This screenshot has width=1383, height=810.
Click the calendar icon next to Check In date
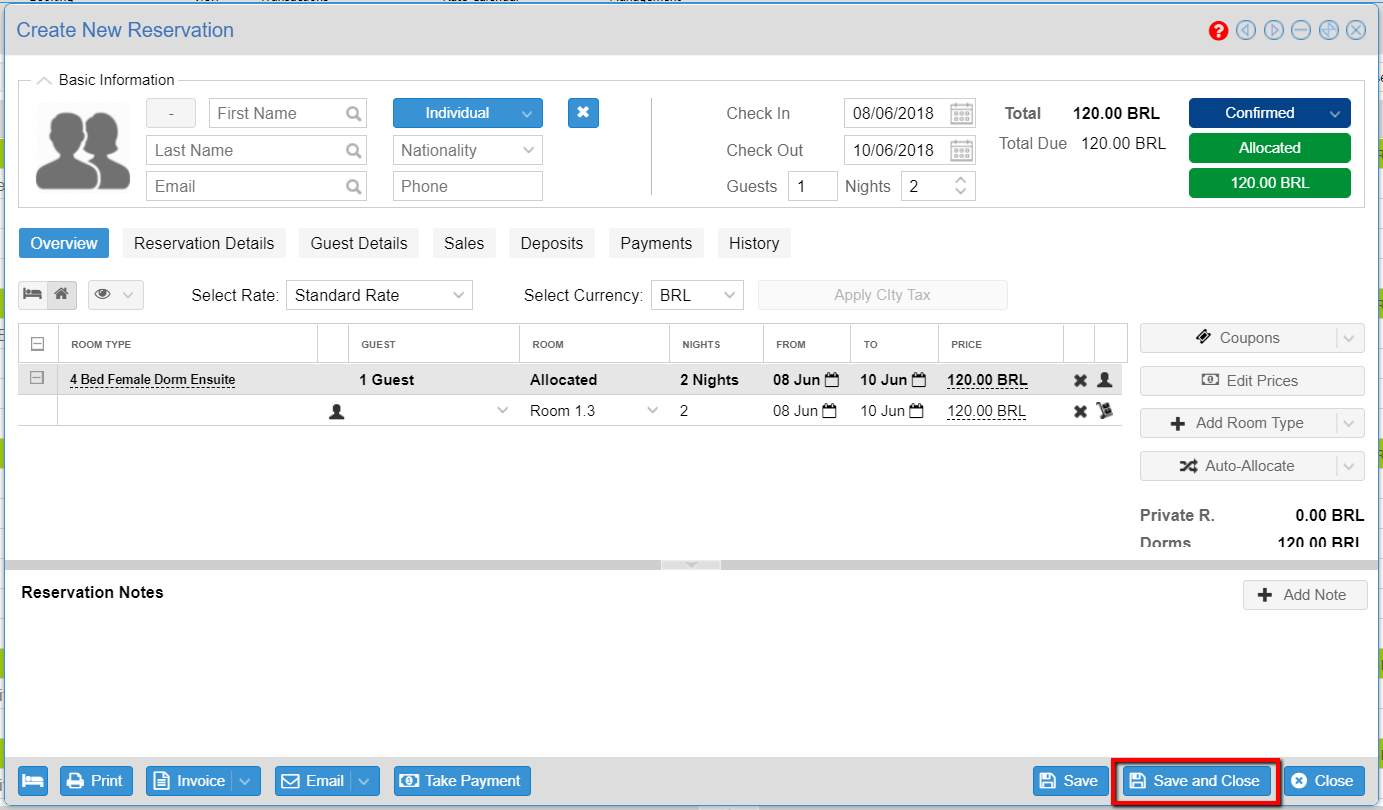(960, 113)
